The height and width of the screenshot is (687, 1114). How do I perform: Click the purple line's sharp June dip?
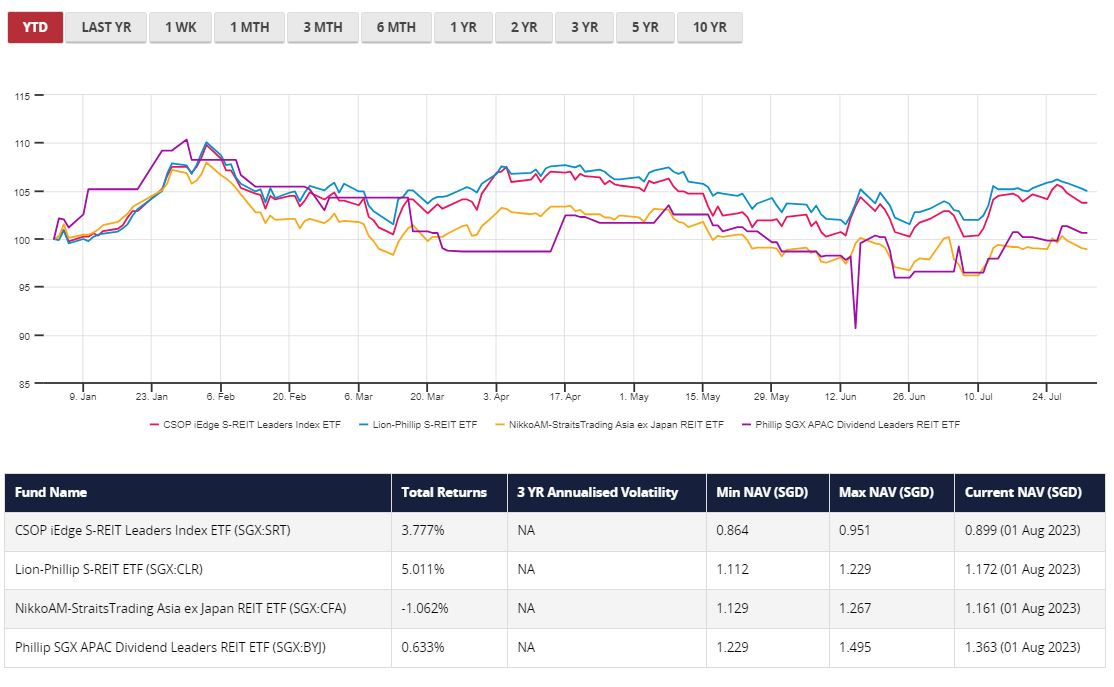coord(855,327)
